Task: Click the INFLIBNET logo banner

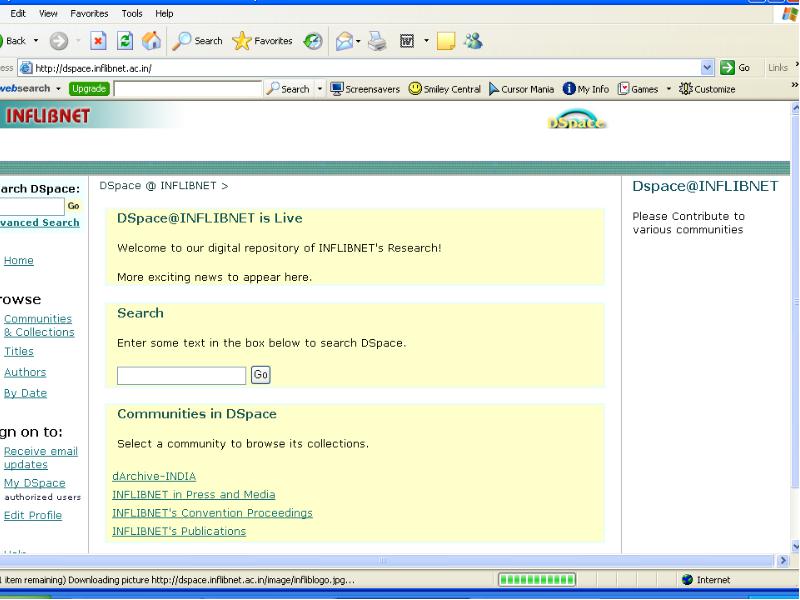Action: tap(48, 116)
